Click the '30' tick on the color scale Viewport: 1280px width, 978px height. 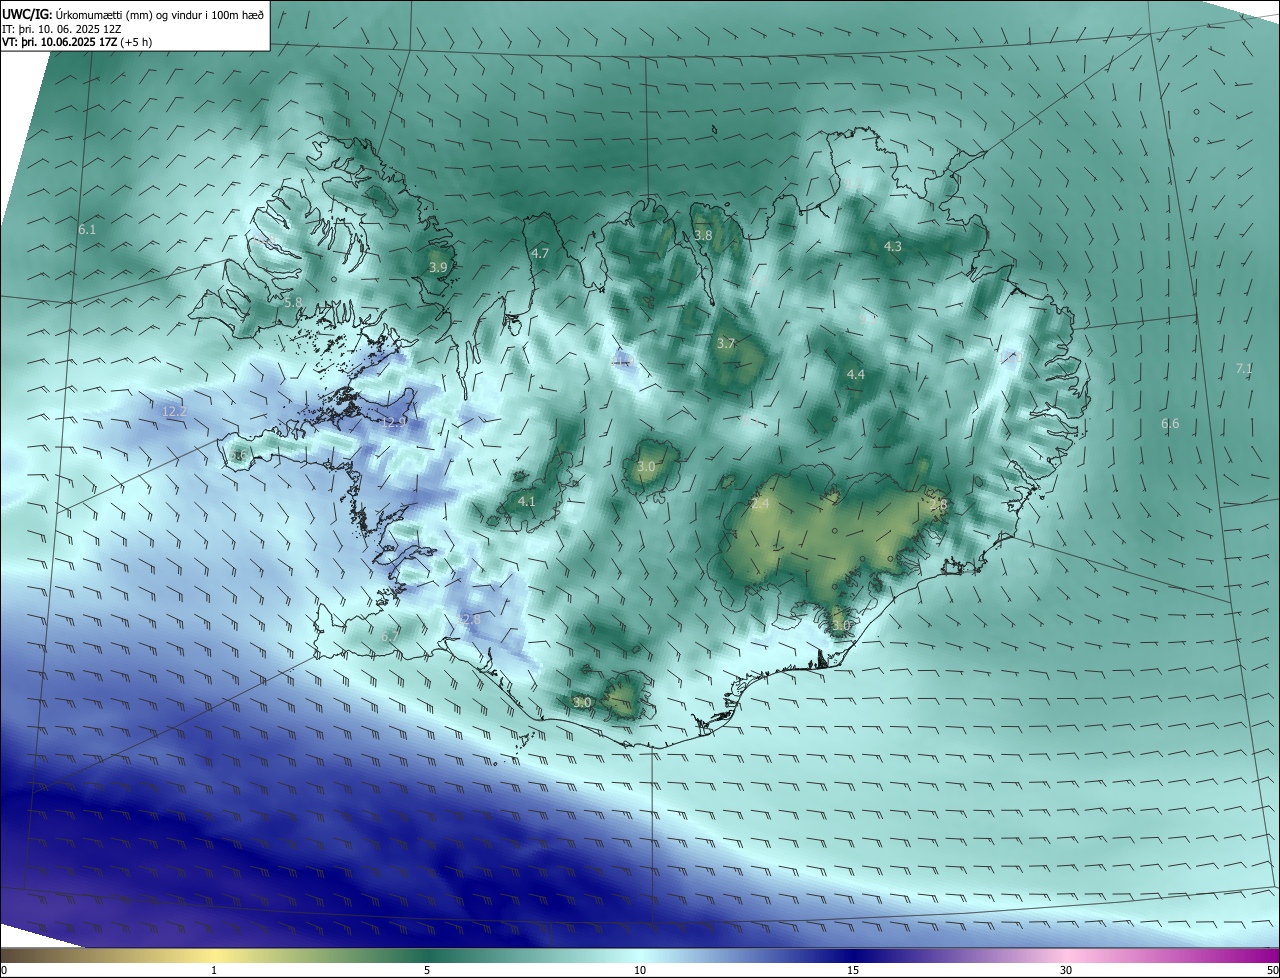(1066, 970)
